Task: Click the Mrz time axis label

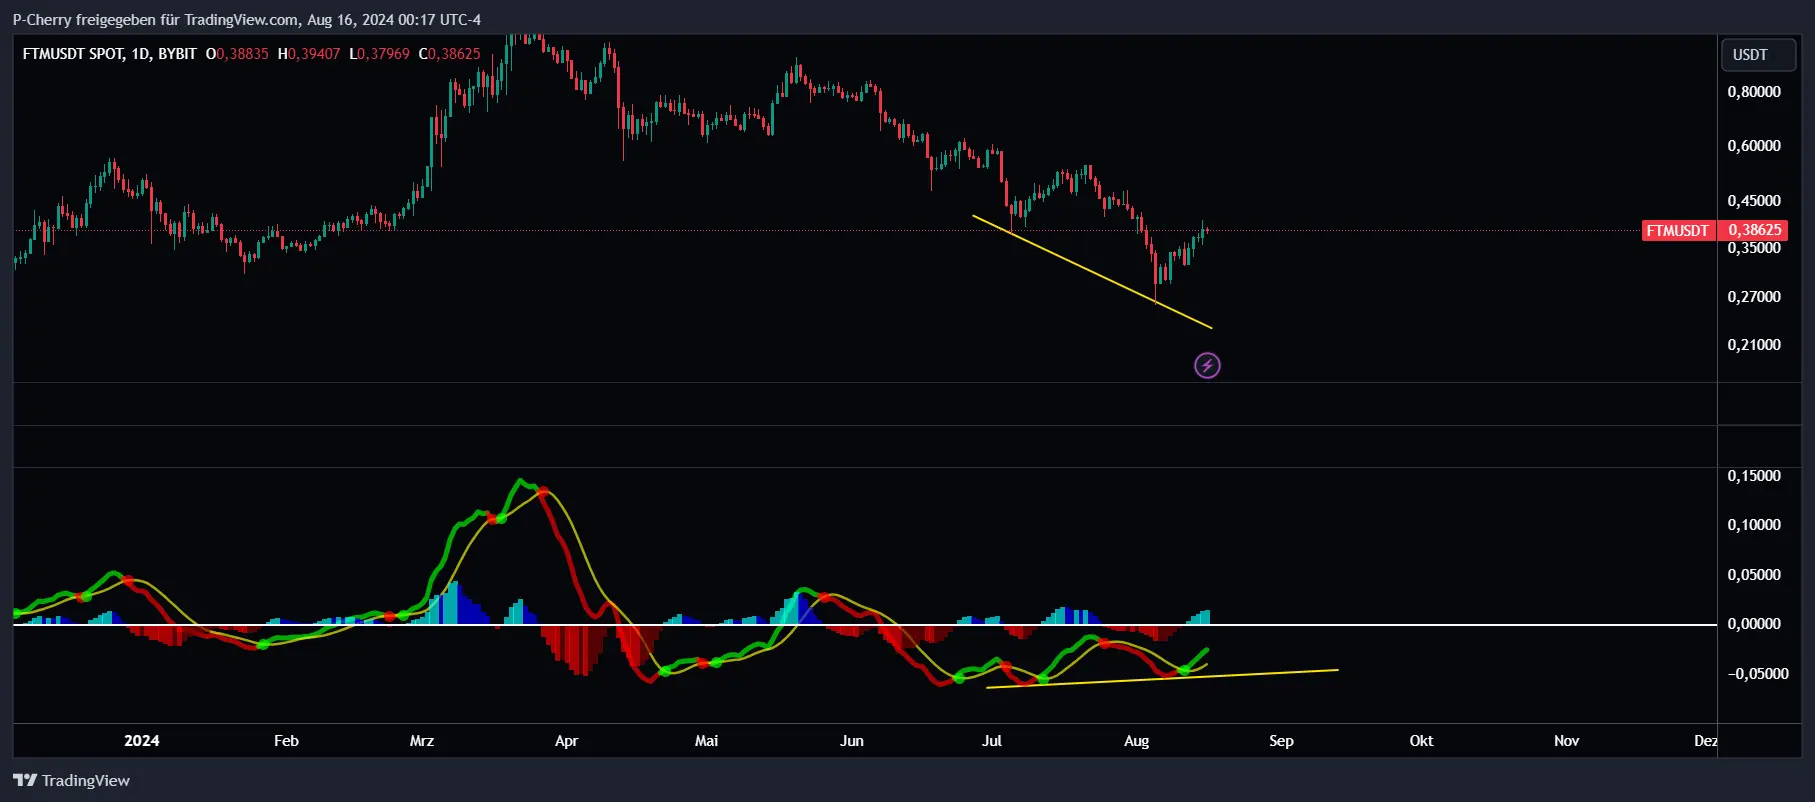Action: 422,741
